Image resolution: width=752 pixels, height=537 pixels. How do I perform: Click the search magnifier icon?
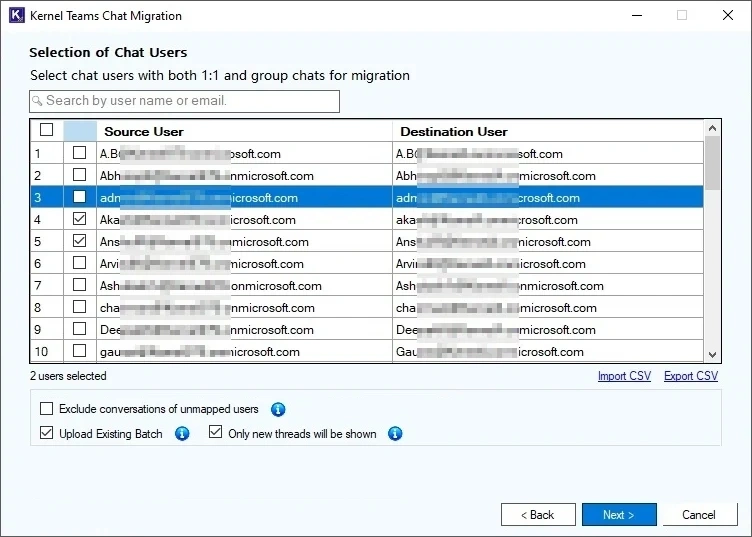coord(37,101)
